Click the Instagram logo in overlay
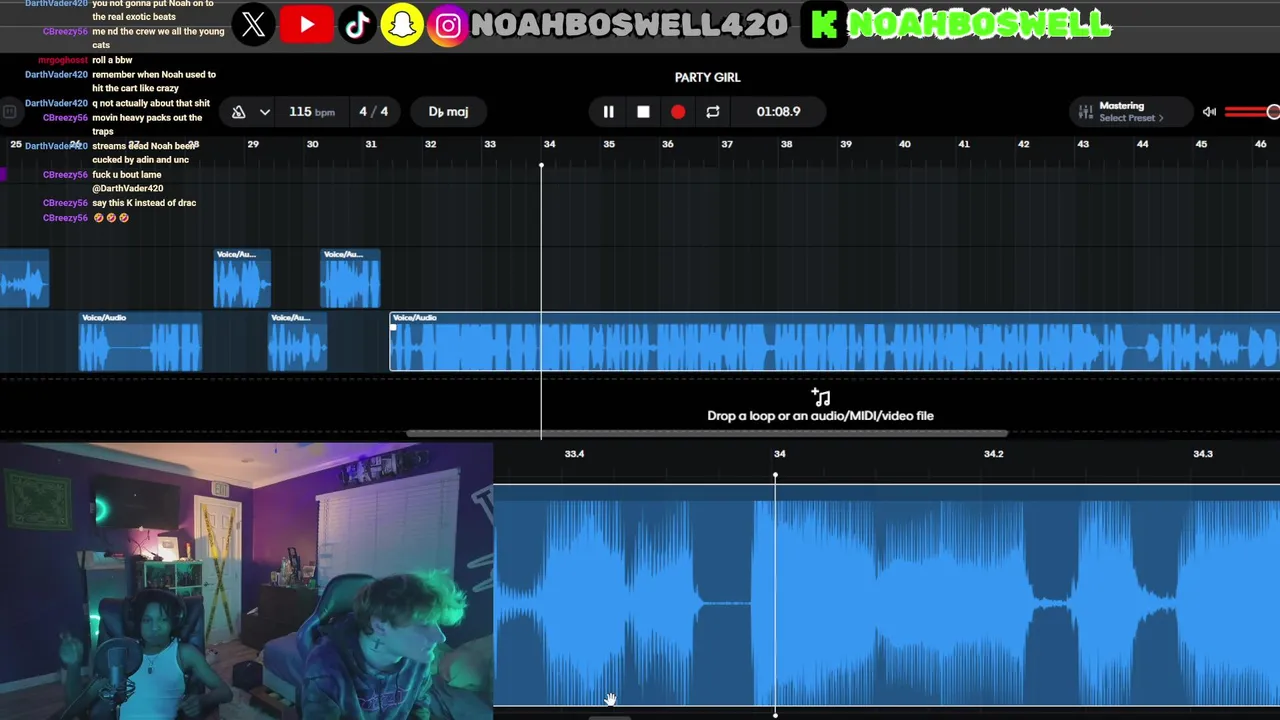1280x720 pixels. pyautogui.click(x=448, y=25)
